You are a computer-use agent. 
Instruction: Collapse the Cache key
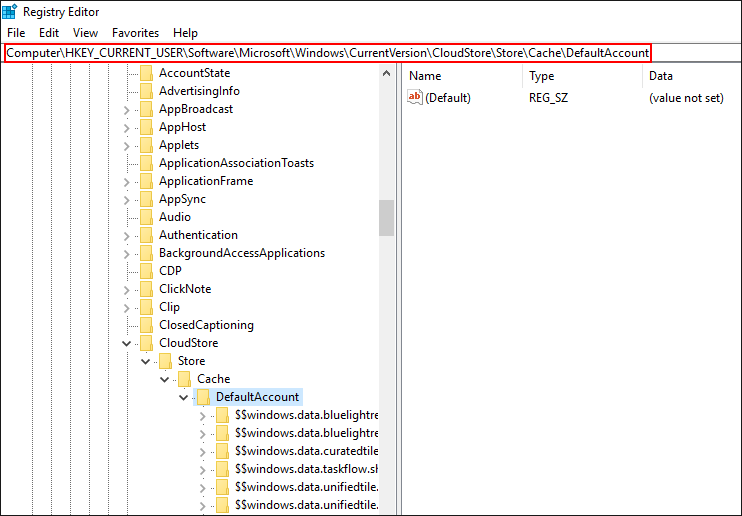click(x=164, y=379)
